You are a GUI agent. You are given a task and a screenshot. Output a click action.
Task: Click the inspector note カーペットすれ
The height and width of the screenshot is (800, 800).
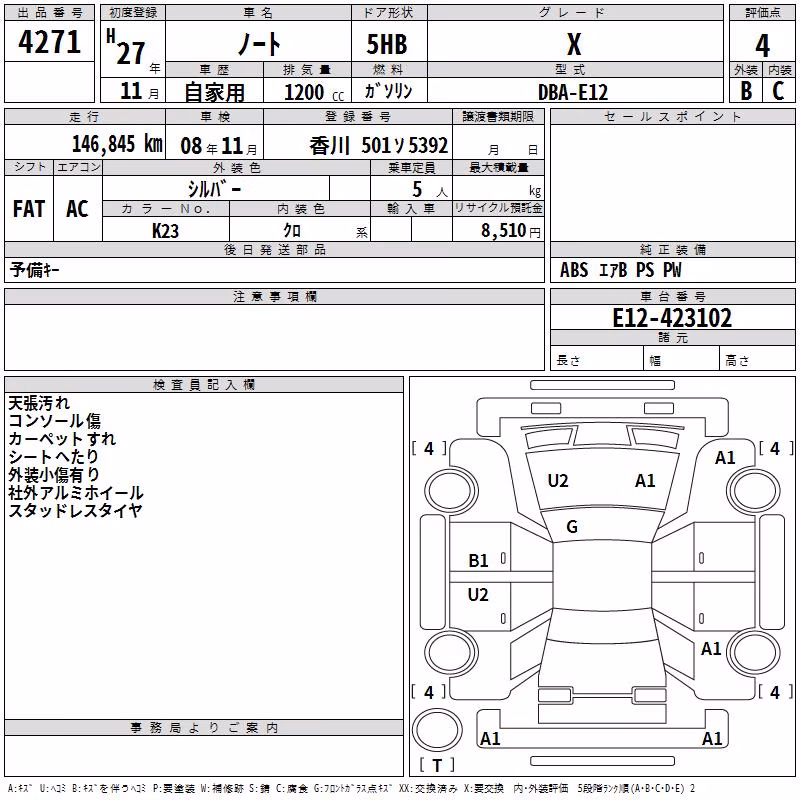pos(62,439)
